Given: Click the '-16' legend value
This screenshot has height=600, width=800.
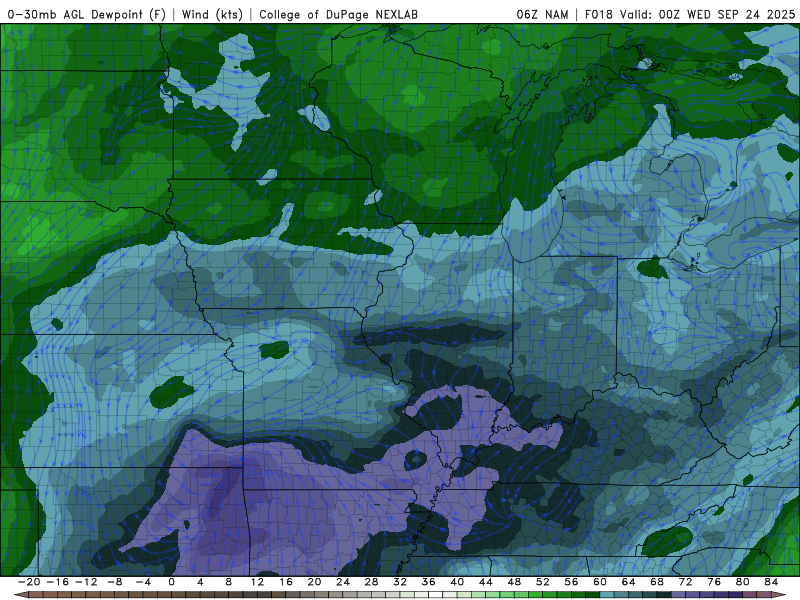Looking at the screenshot, I should 57,582.
